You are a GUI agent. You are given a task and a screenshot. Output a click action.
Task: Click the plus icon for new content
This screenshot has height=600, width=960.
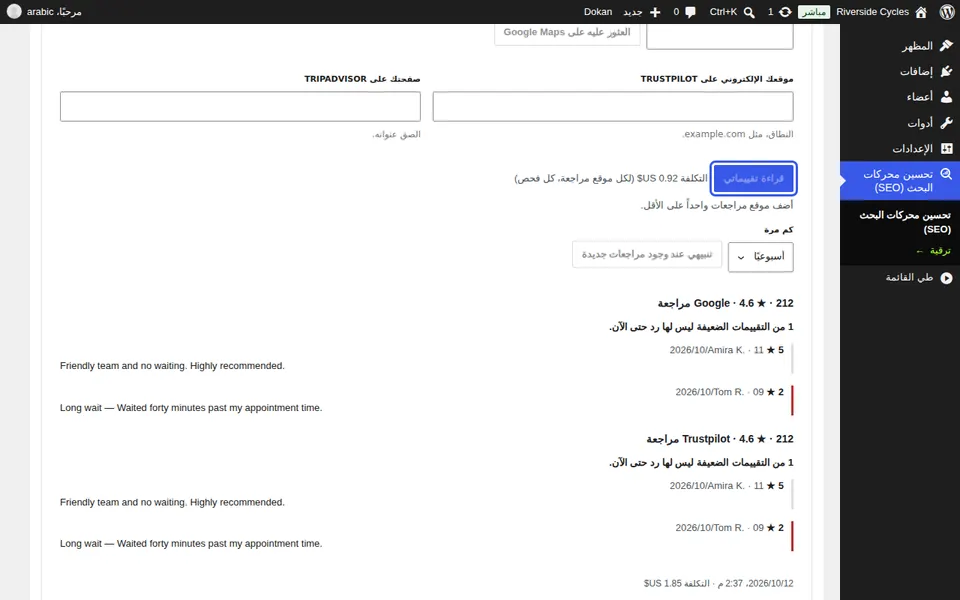click(x=654, y=12)
